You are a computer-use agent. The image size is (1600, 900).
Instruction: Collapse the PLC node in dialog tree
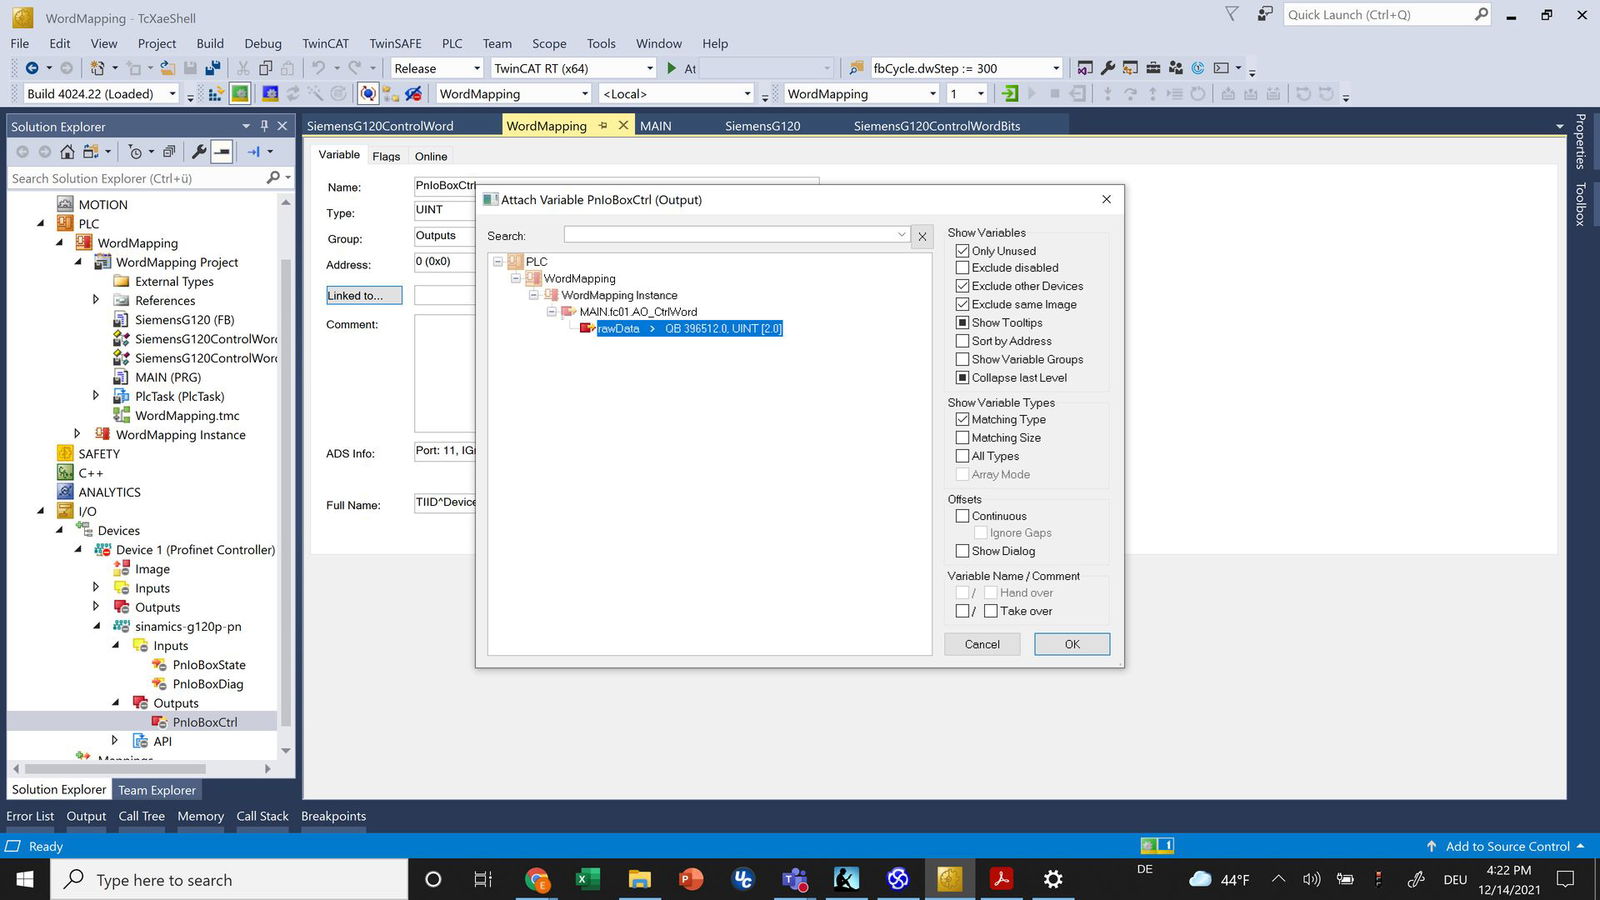498,262
